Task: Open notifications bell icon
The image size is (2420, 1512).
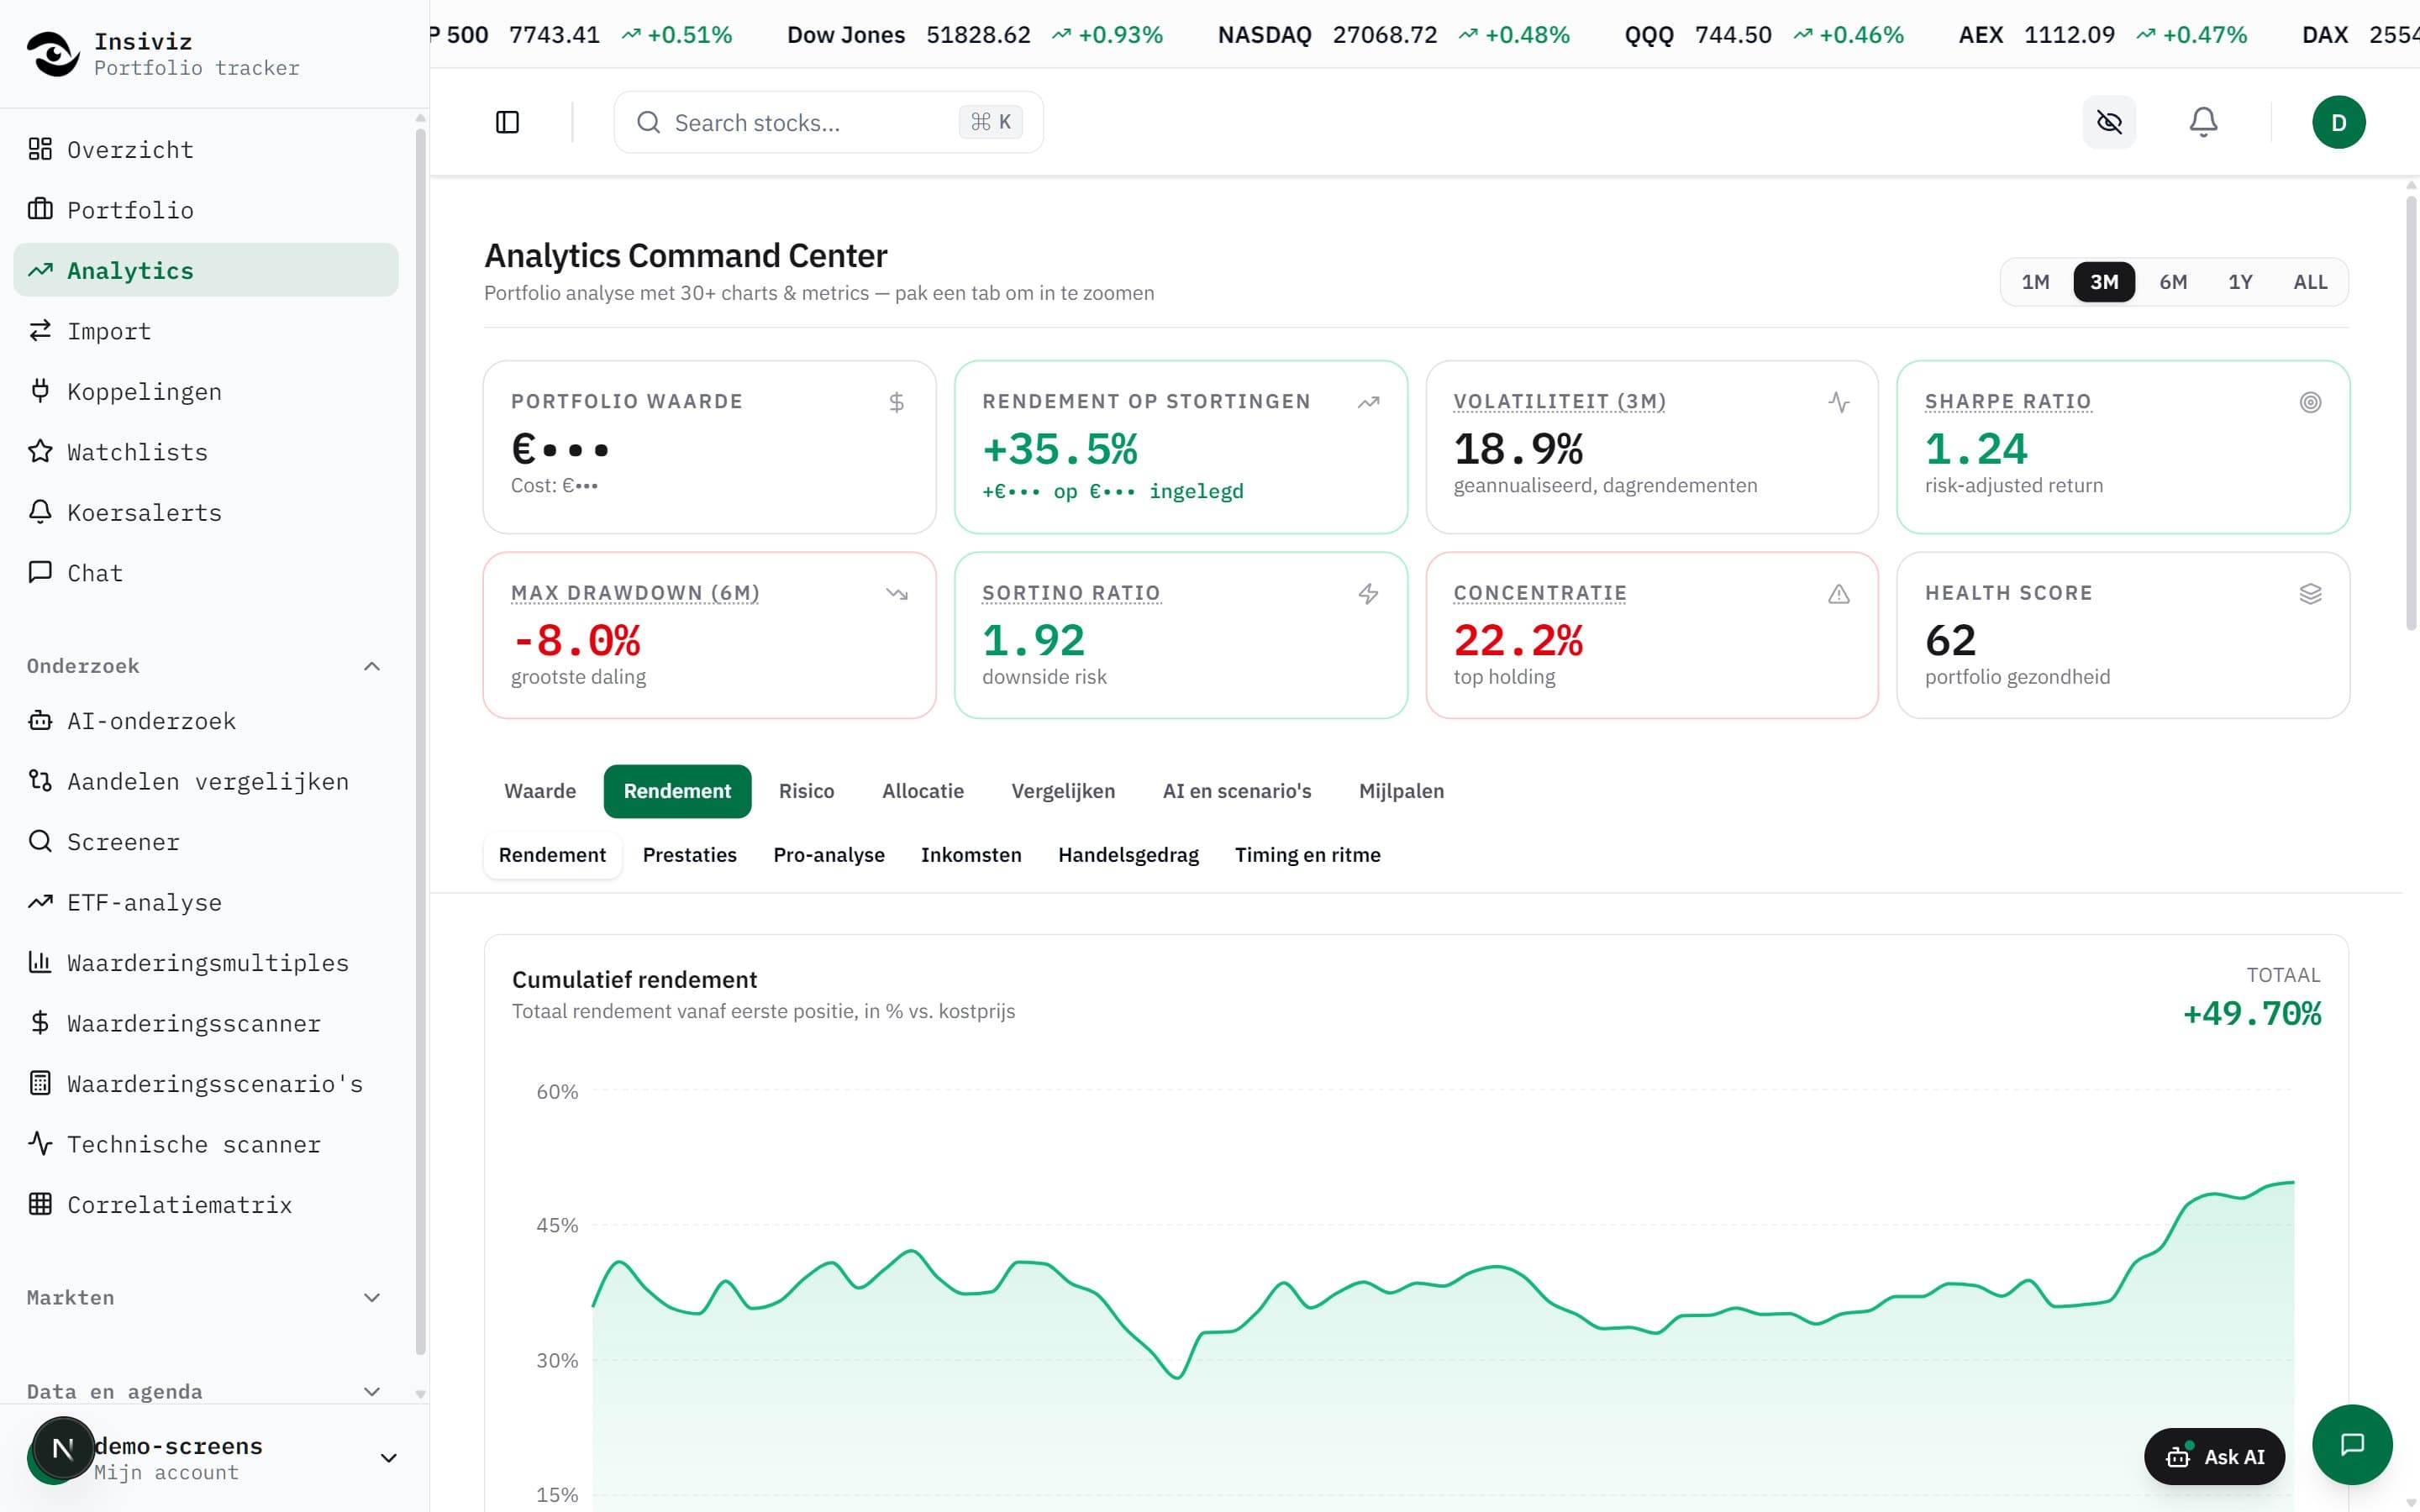Action: click(x=2203, y=122)
